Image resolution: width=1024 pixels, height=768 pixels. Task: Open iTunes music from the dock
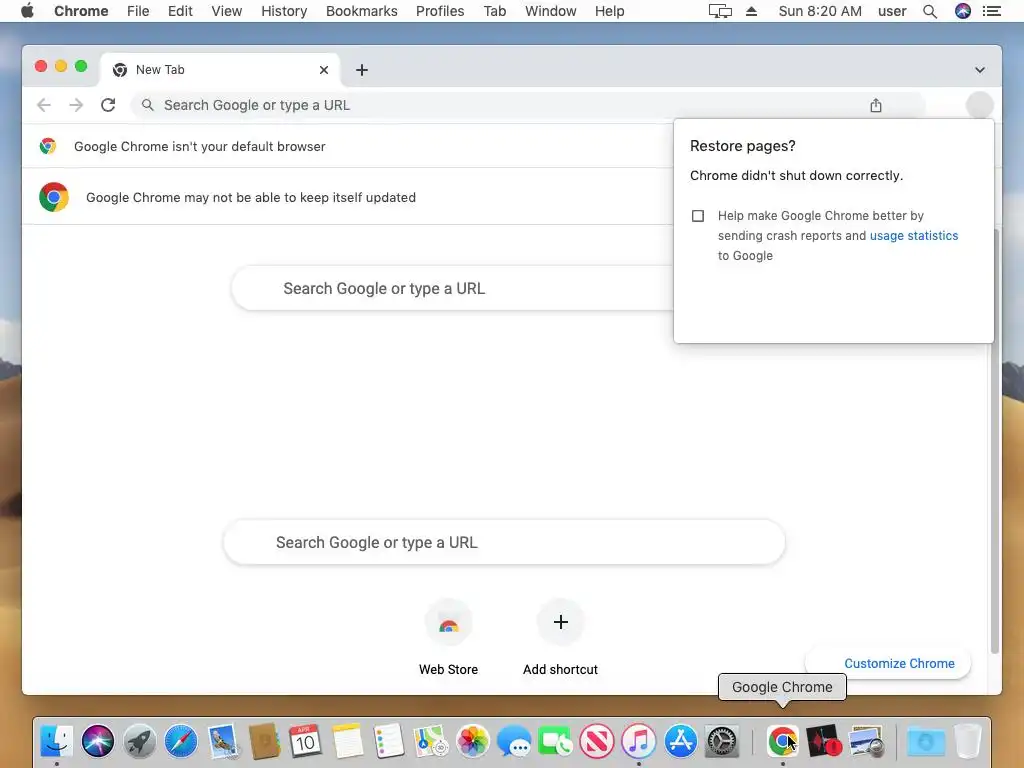639,741
